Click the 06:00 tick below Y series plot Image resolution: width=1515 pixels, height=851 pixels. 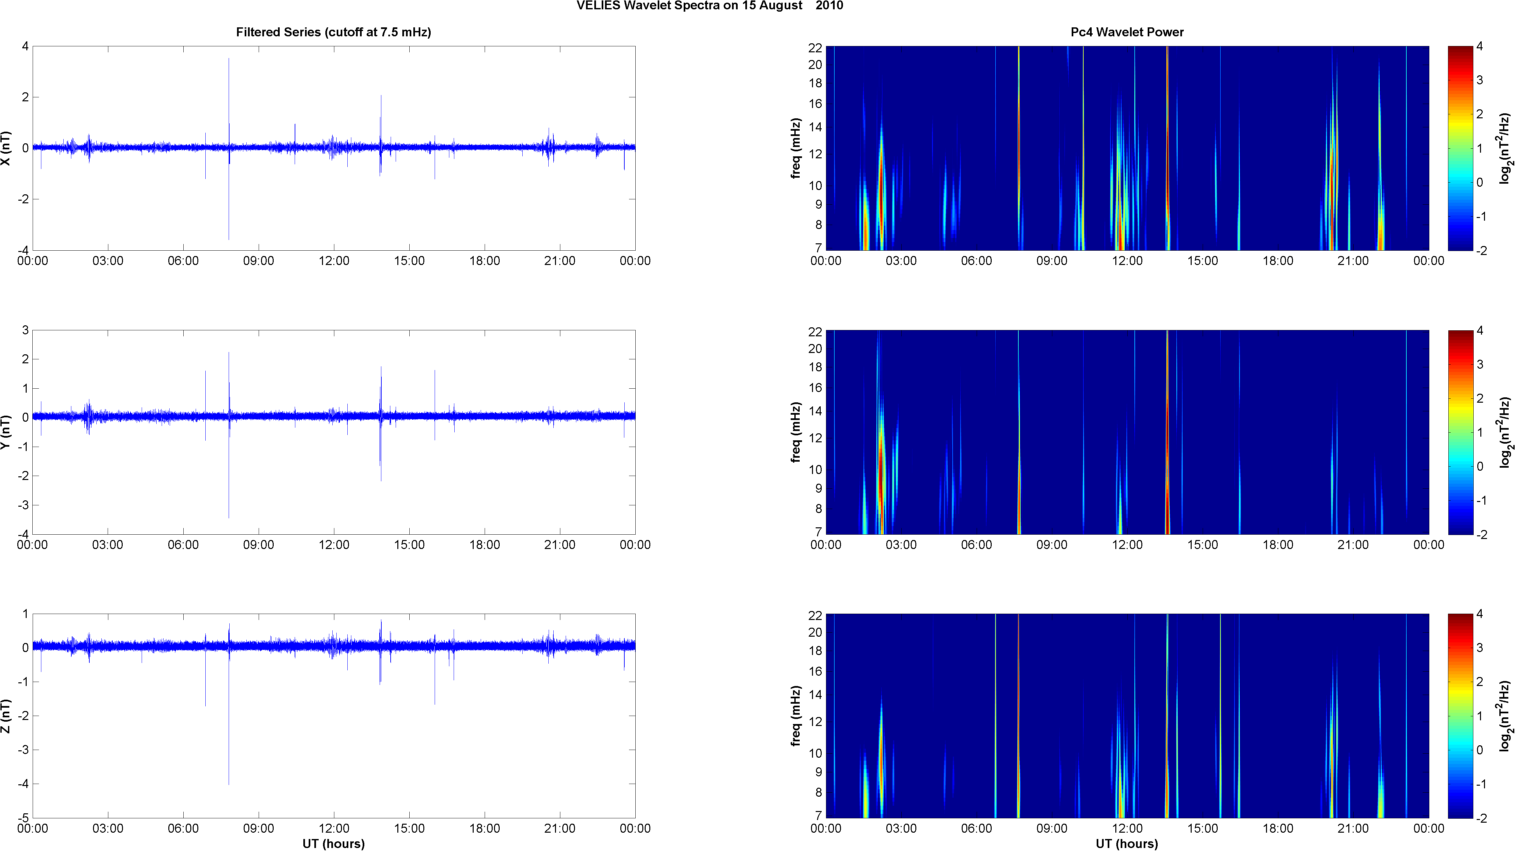(x=183, y=545)
